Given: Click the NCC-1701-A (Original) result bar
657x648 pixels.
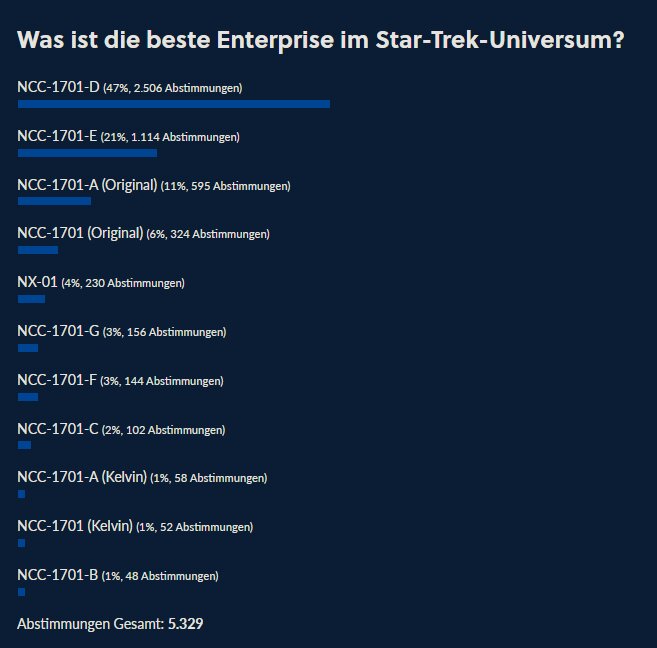Looking at the screenshot, I should pyautogui.click(x=54, y=201).
